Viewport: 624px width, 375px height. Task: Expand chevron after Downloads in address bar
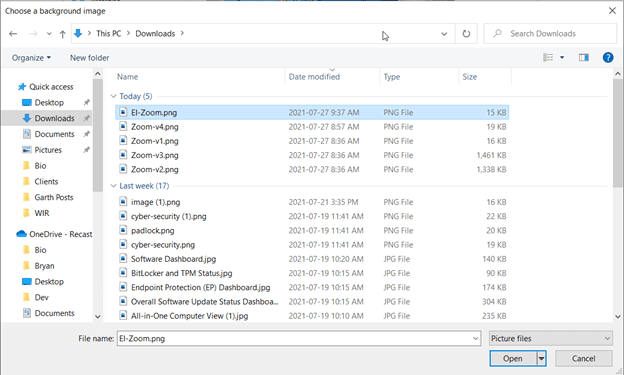(182, 33)
